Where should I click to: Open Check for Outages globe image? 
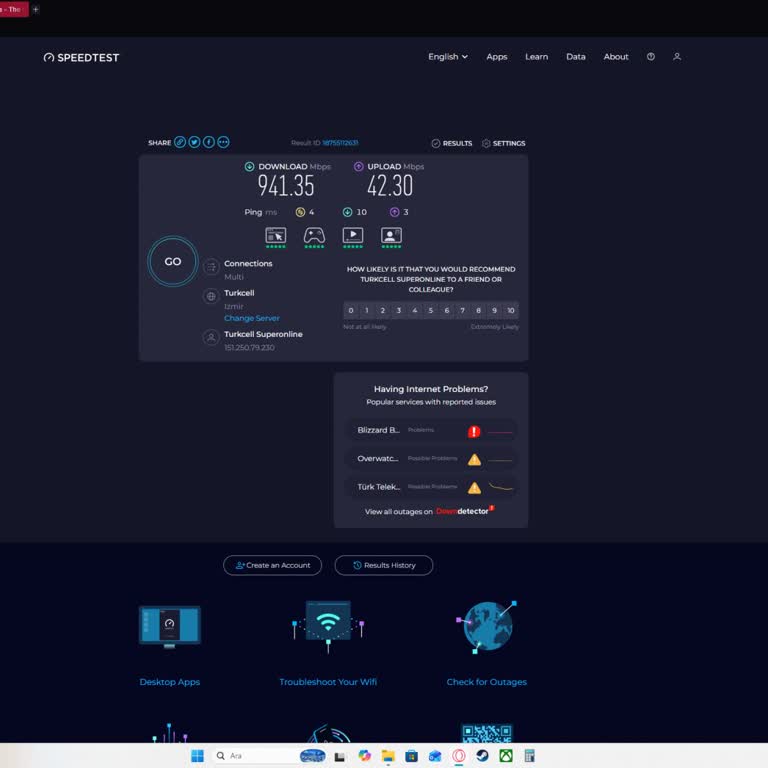(486, 627)
